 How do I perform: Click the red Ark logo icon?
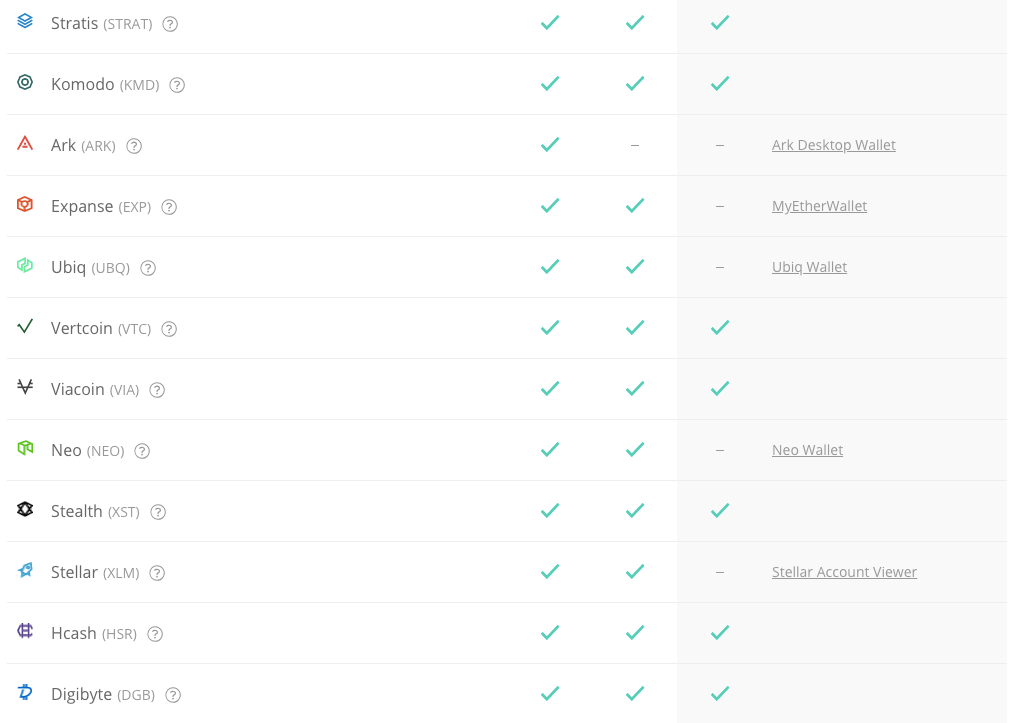click(25, 144)
